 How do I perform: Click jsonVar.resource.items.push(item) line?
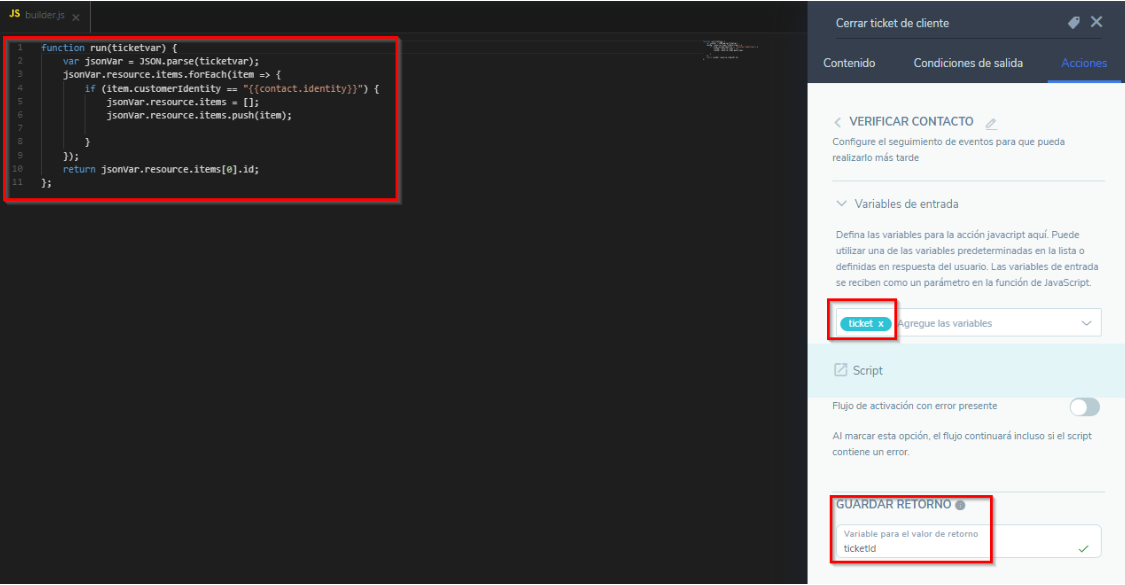(x=199, y=116)
